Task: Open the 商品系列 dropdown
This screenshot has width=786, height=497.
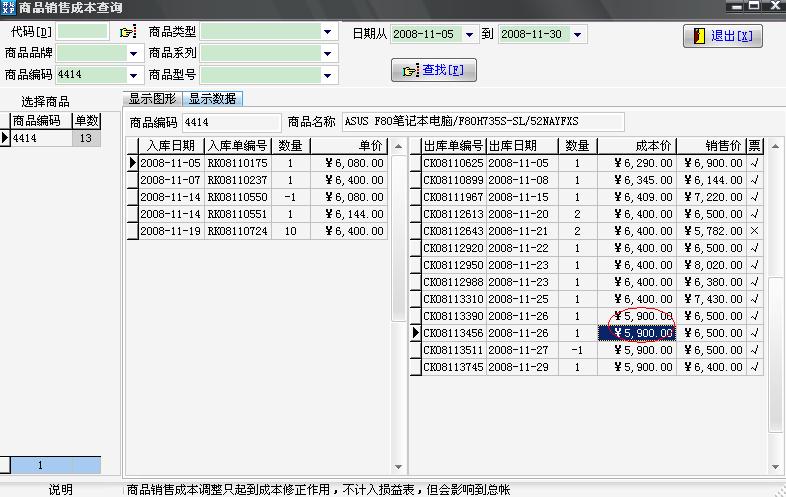Action: point(328,53)
